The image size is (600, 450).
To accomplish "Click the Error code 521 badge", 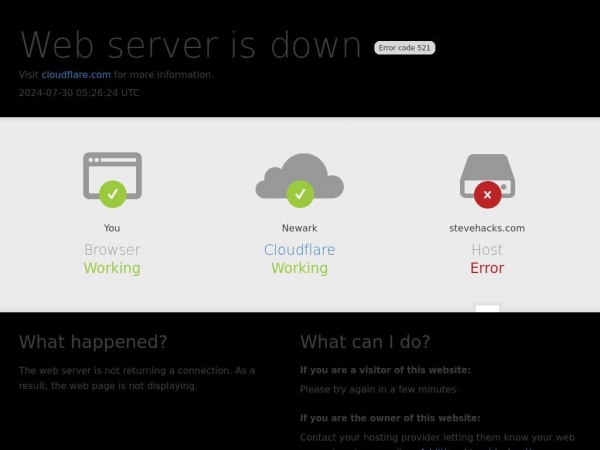I will point(405,48).
